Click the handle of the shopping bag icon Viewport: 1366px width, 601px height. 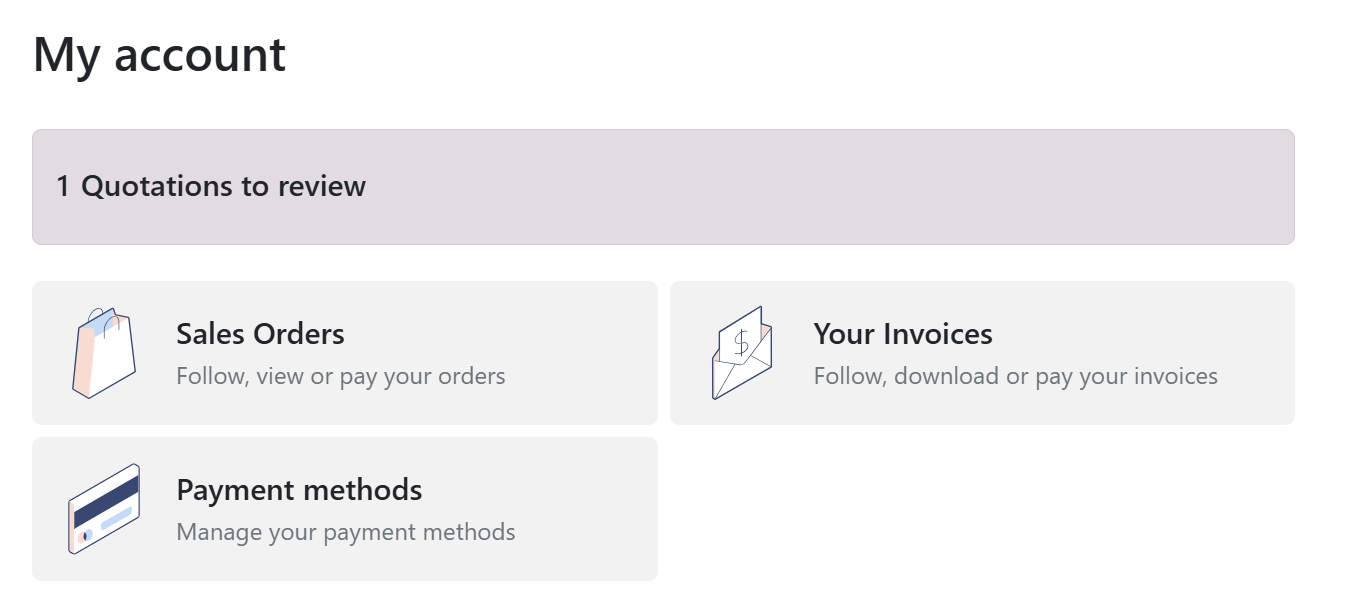tap(102, 318)
